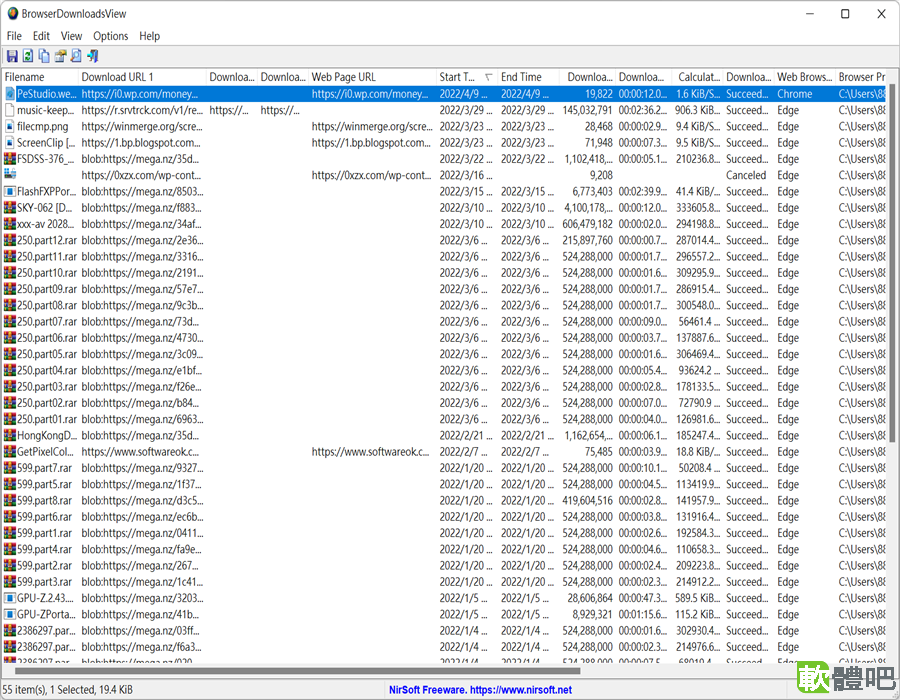Click the archive icon of 250.part01.rar
Viewport: 900px width, 700px height.
(x=10, y=419)
